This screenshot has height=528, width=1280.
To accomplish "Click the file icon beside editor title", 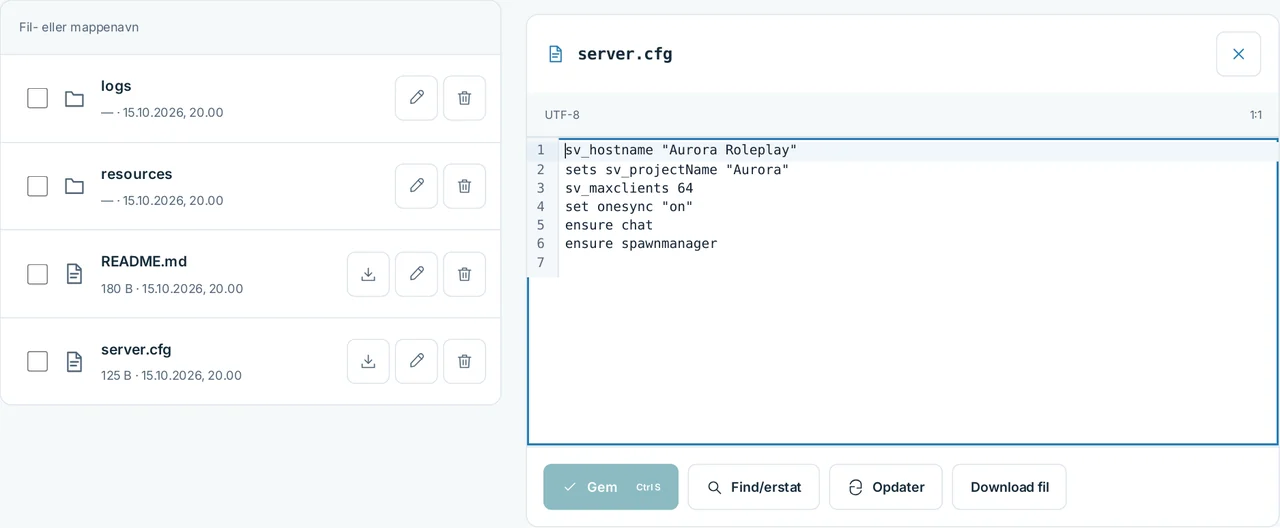I will [555, 54].
